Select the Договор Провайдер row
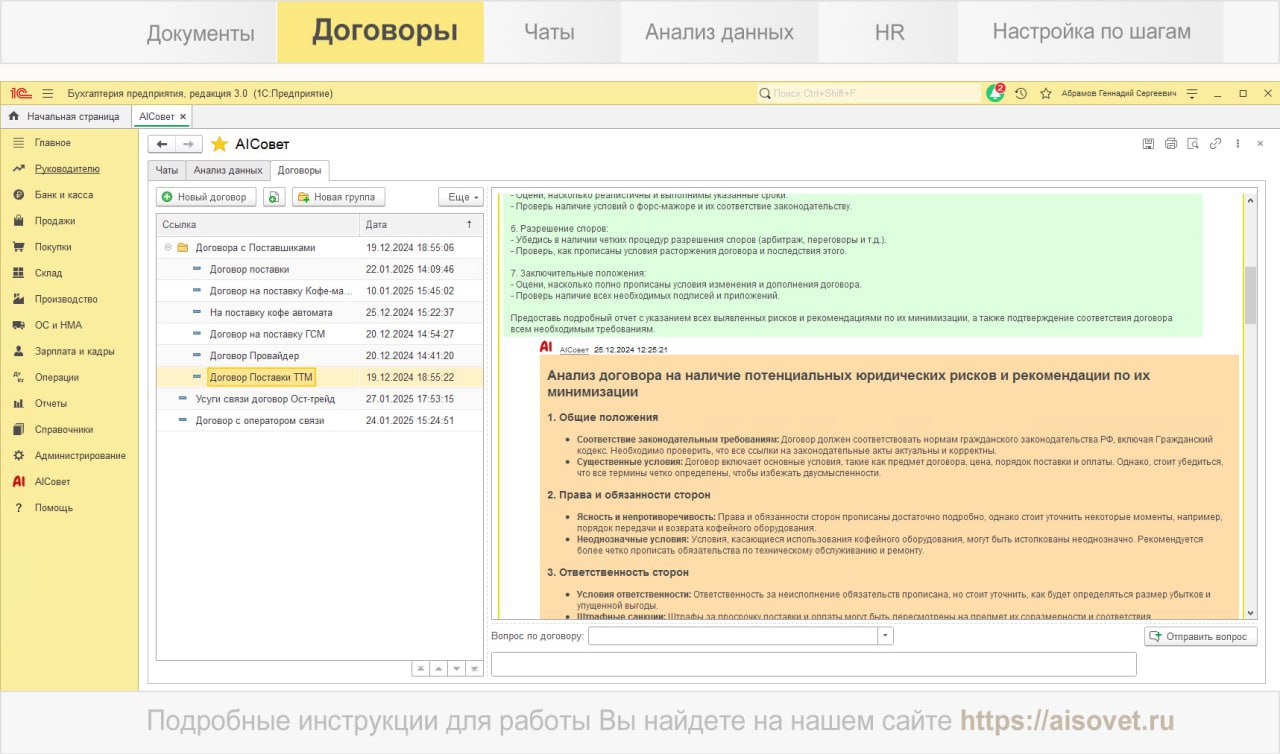 320,355
